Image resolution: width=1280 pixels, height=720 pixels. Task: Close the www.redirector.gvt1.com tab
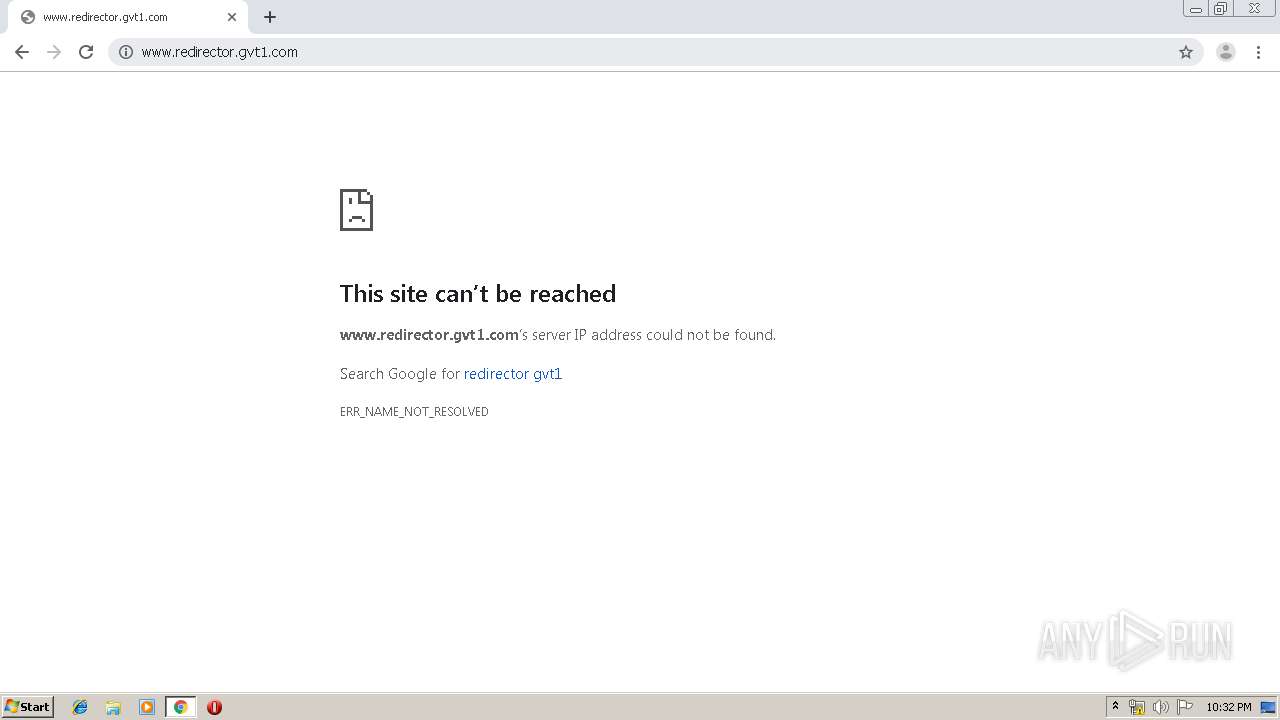click(x=232, y=17)
